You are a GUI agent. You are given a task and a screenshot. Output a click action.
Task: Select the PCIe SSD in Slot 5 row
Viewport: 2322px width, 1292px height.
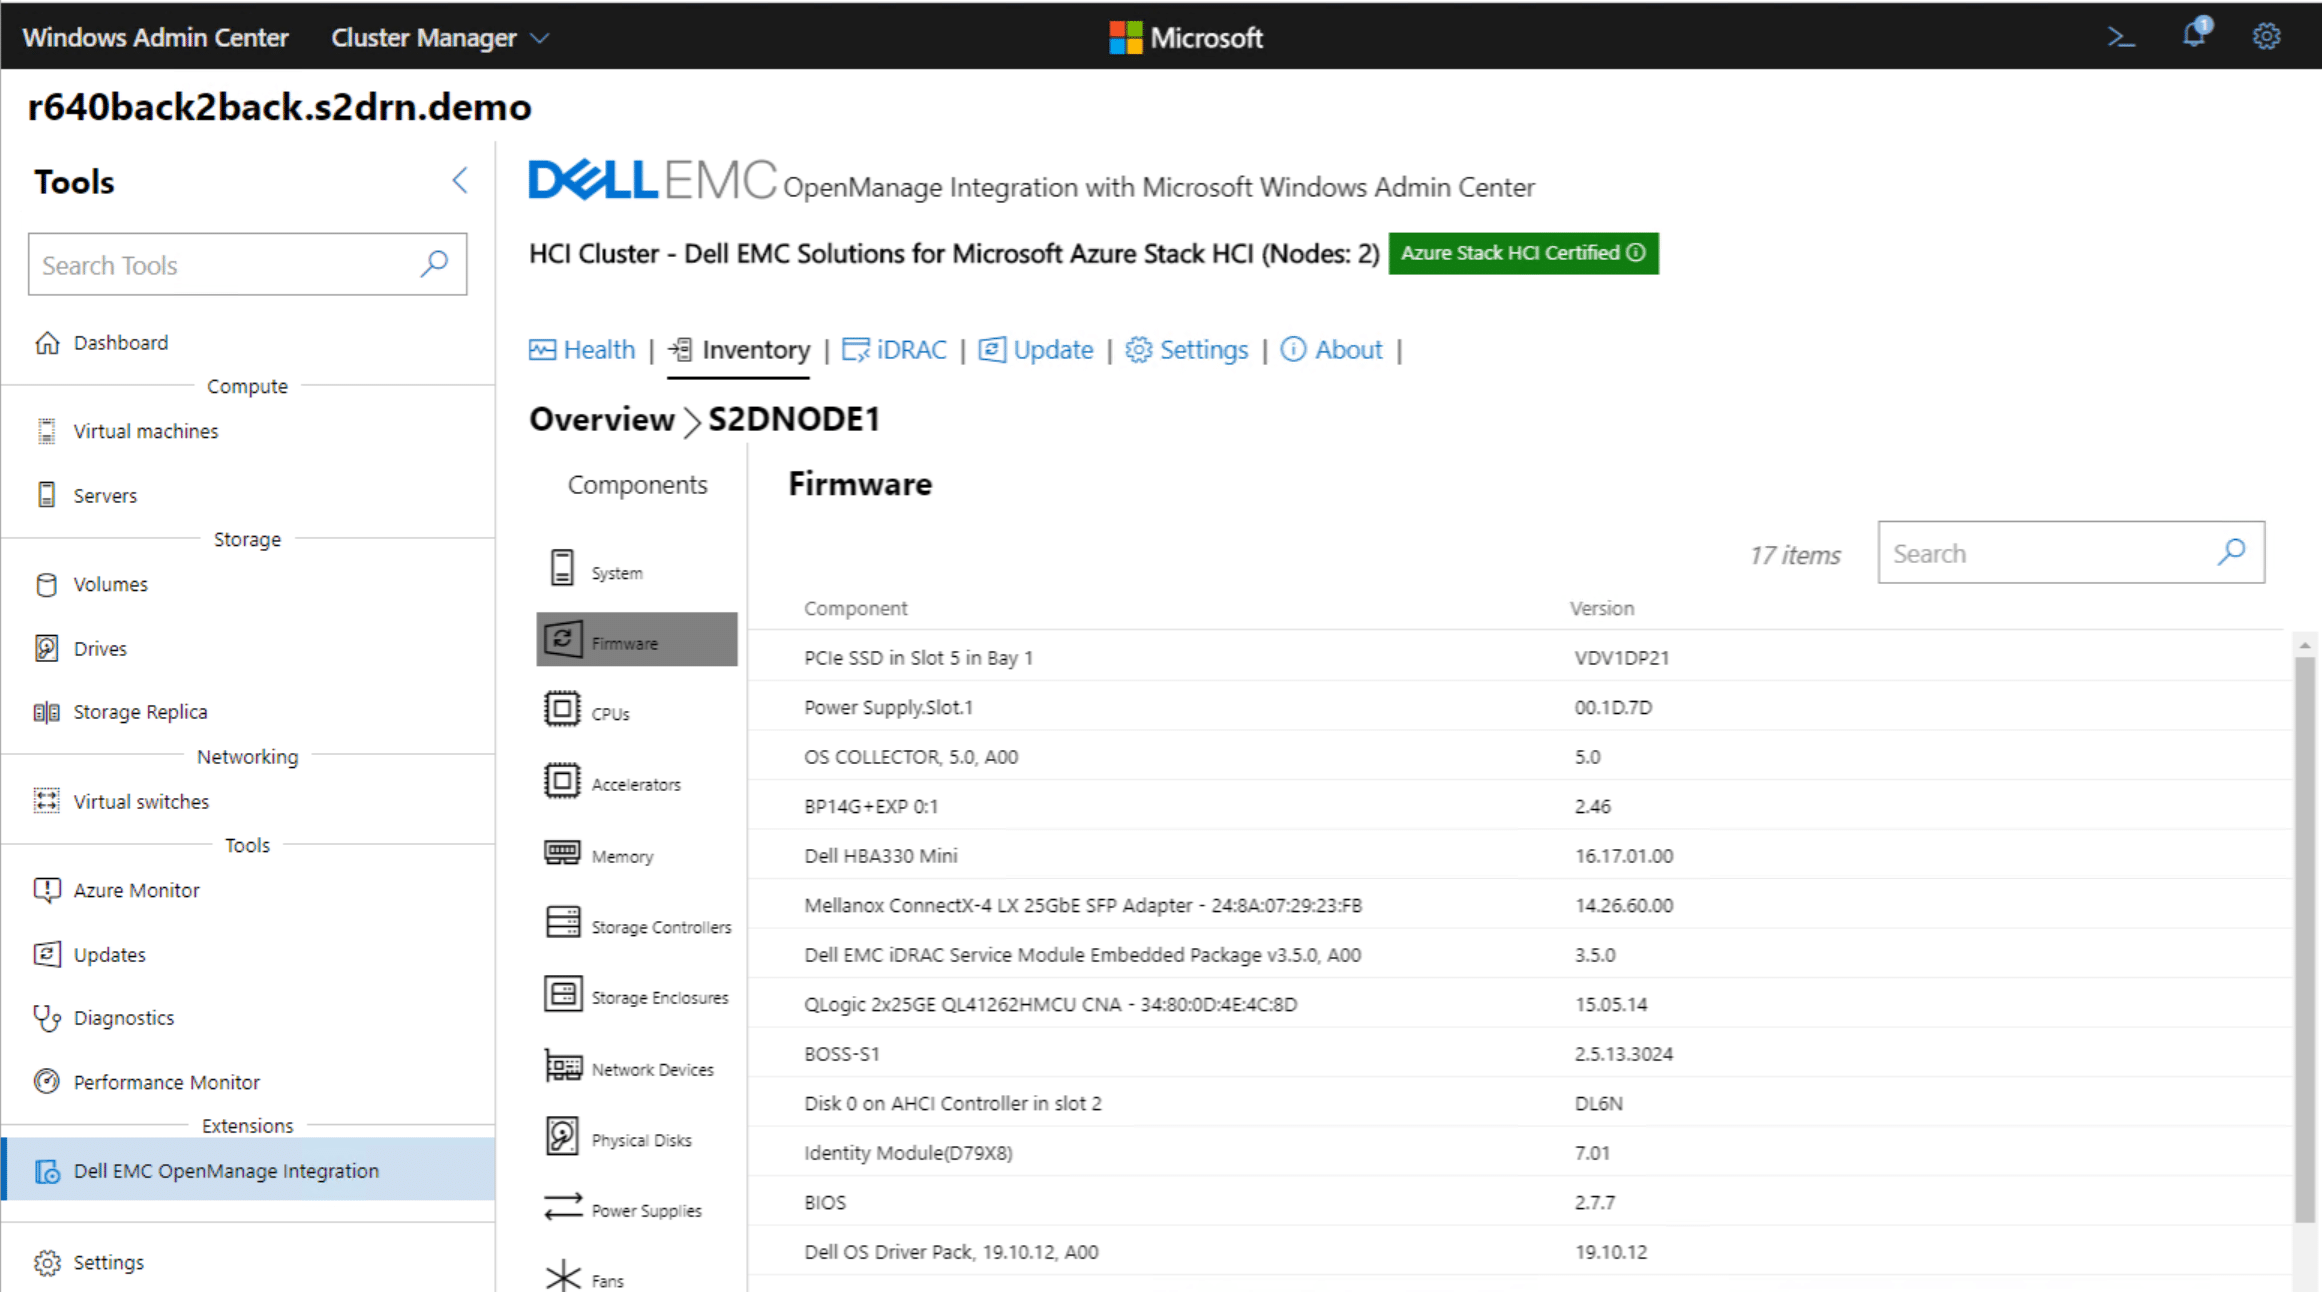click(x=1520, y=657)
